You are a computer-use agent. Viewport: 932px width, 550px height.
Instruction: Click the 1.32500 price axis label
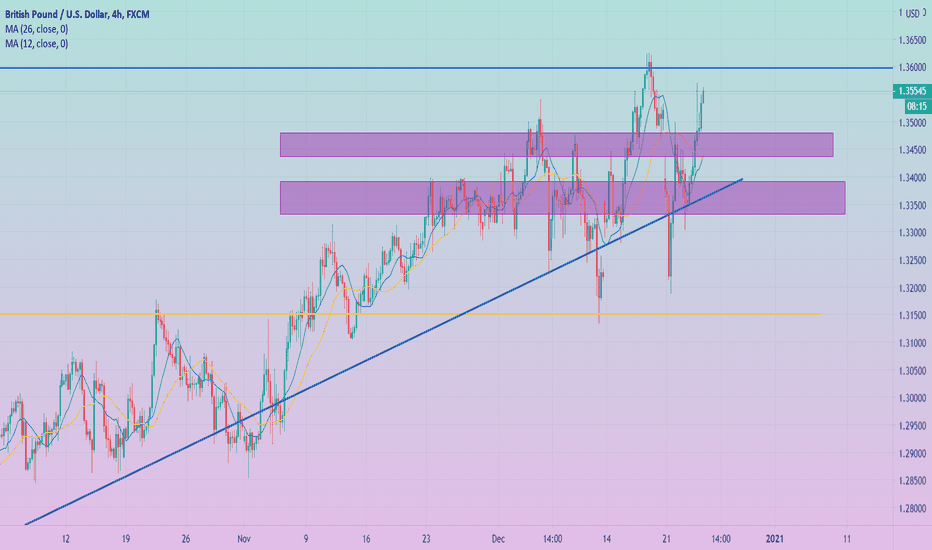point(912,260)
